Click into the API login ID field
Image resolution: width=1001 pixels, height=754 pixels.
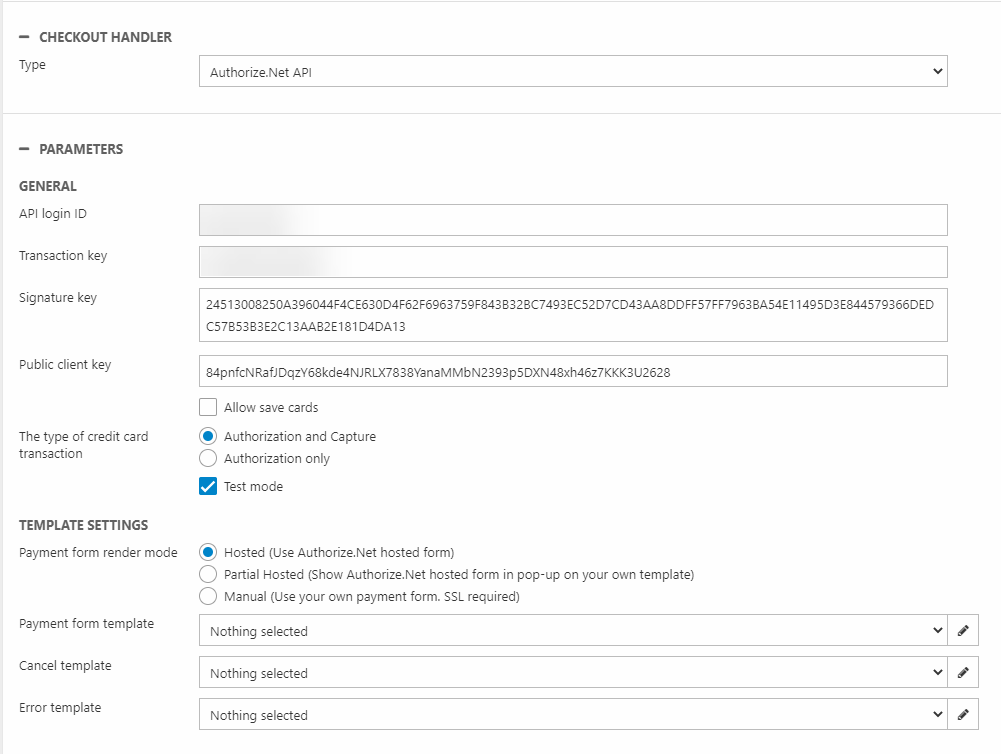tap(572, 220)
